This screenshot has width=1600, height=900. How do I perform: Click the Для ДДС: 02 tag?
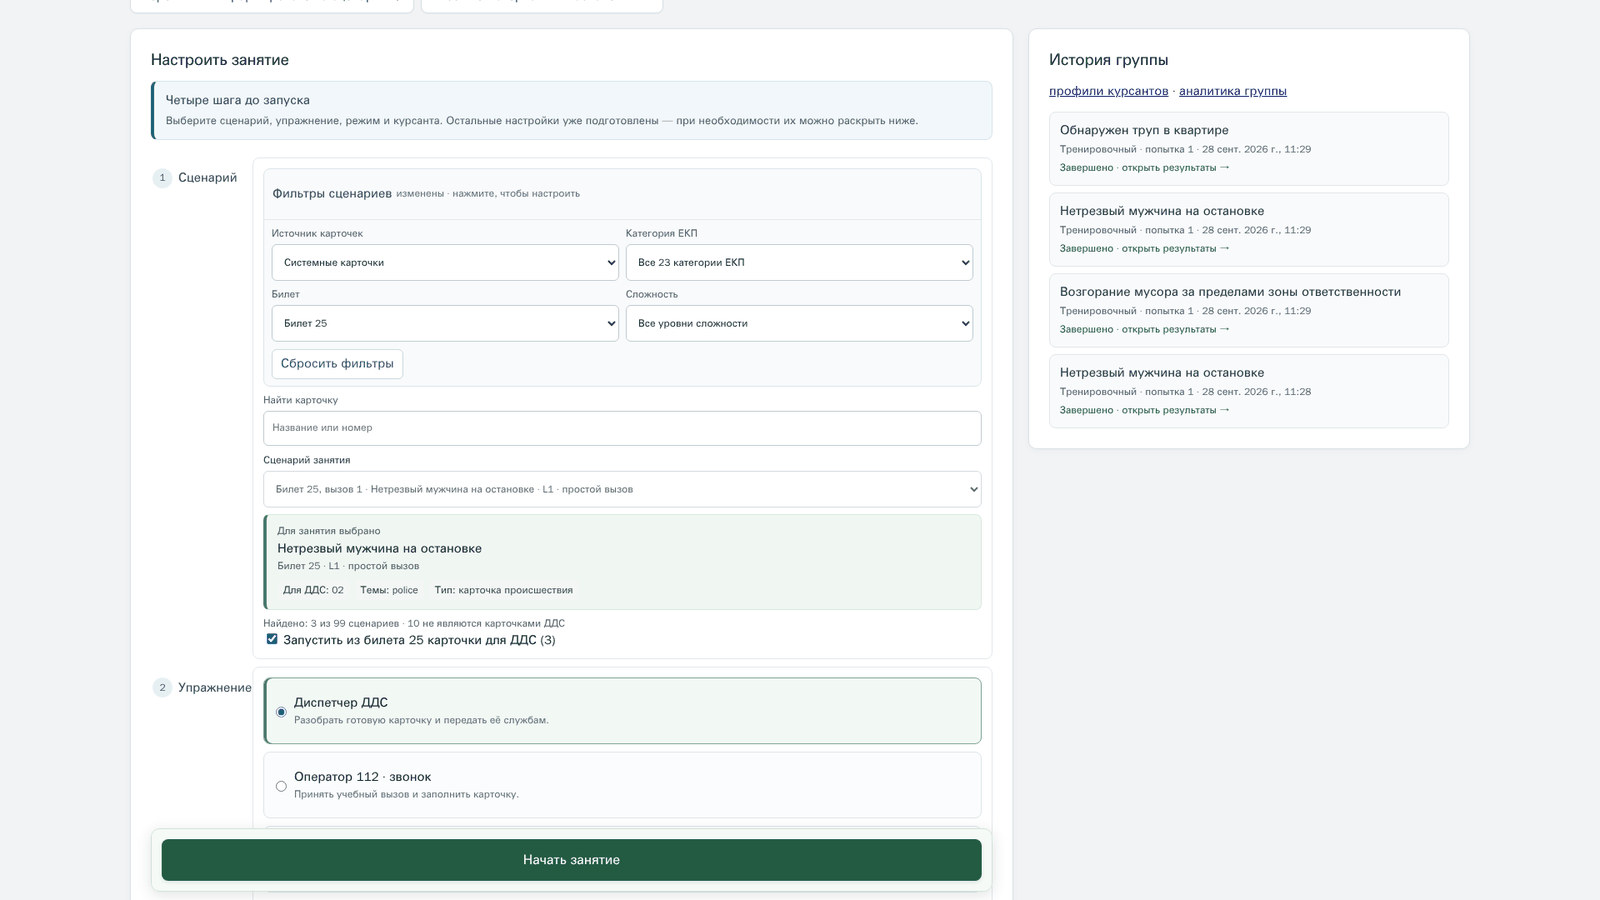click(313, 590)
